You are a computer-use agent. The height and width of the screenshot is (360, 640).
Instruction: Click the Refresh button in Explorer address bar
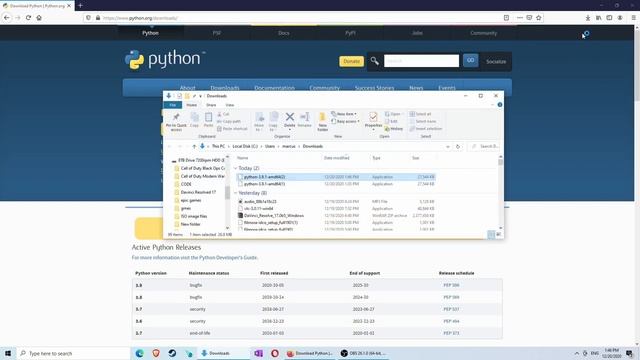point(458,146)
